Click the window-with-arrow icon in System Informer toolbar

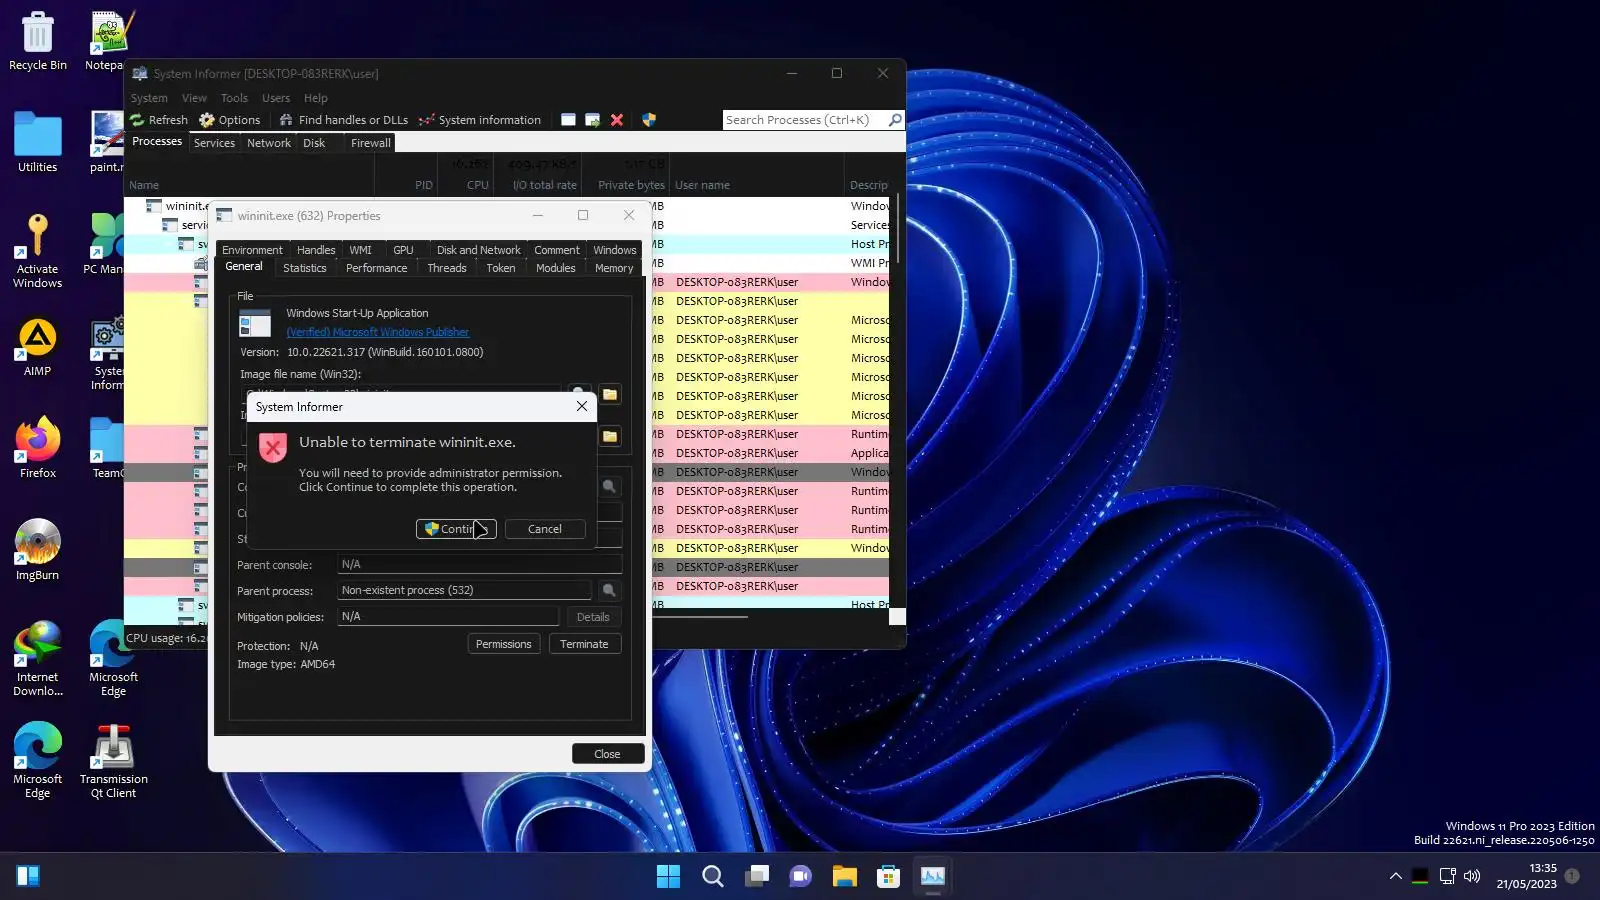point(593,120)
